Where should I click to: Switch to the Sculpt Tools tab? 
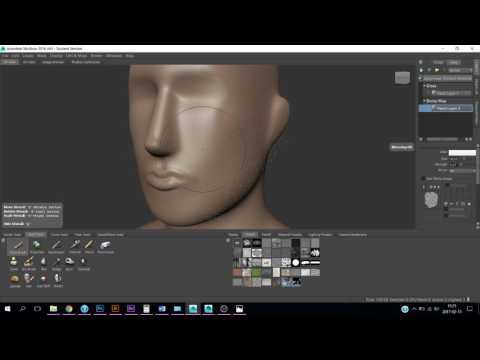click(x=12, y=235)
